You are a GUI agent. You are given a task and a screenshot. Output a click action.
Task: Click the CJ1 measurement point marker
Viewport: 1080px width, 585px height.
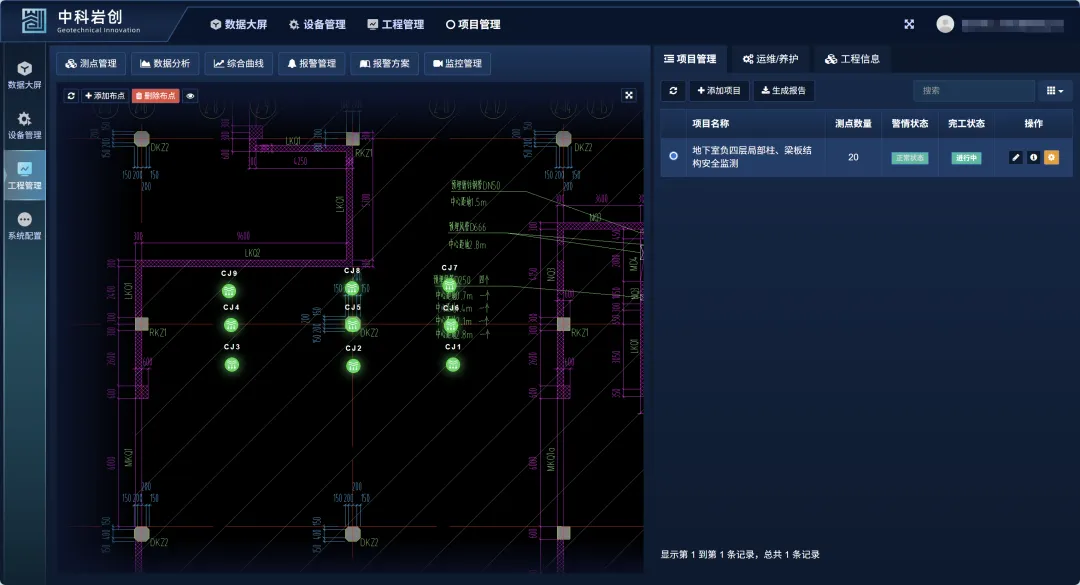453,365
